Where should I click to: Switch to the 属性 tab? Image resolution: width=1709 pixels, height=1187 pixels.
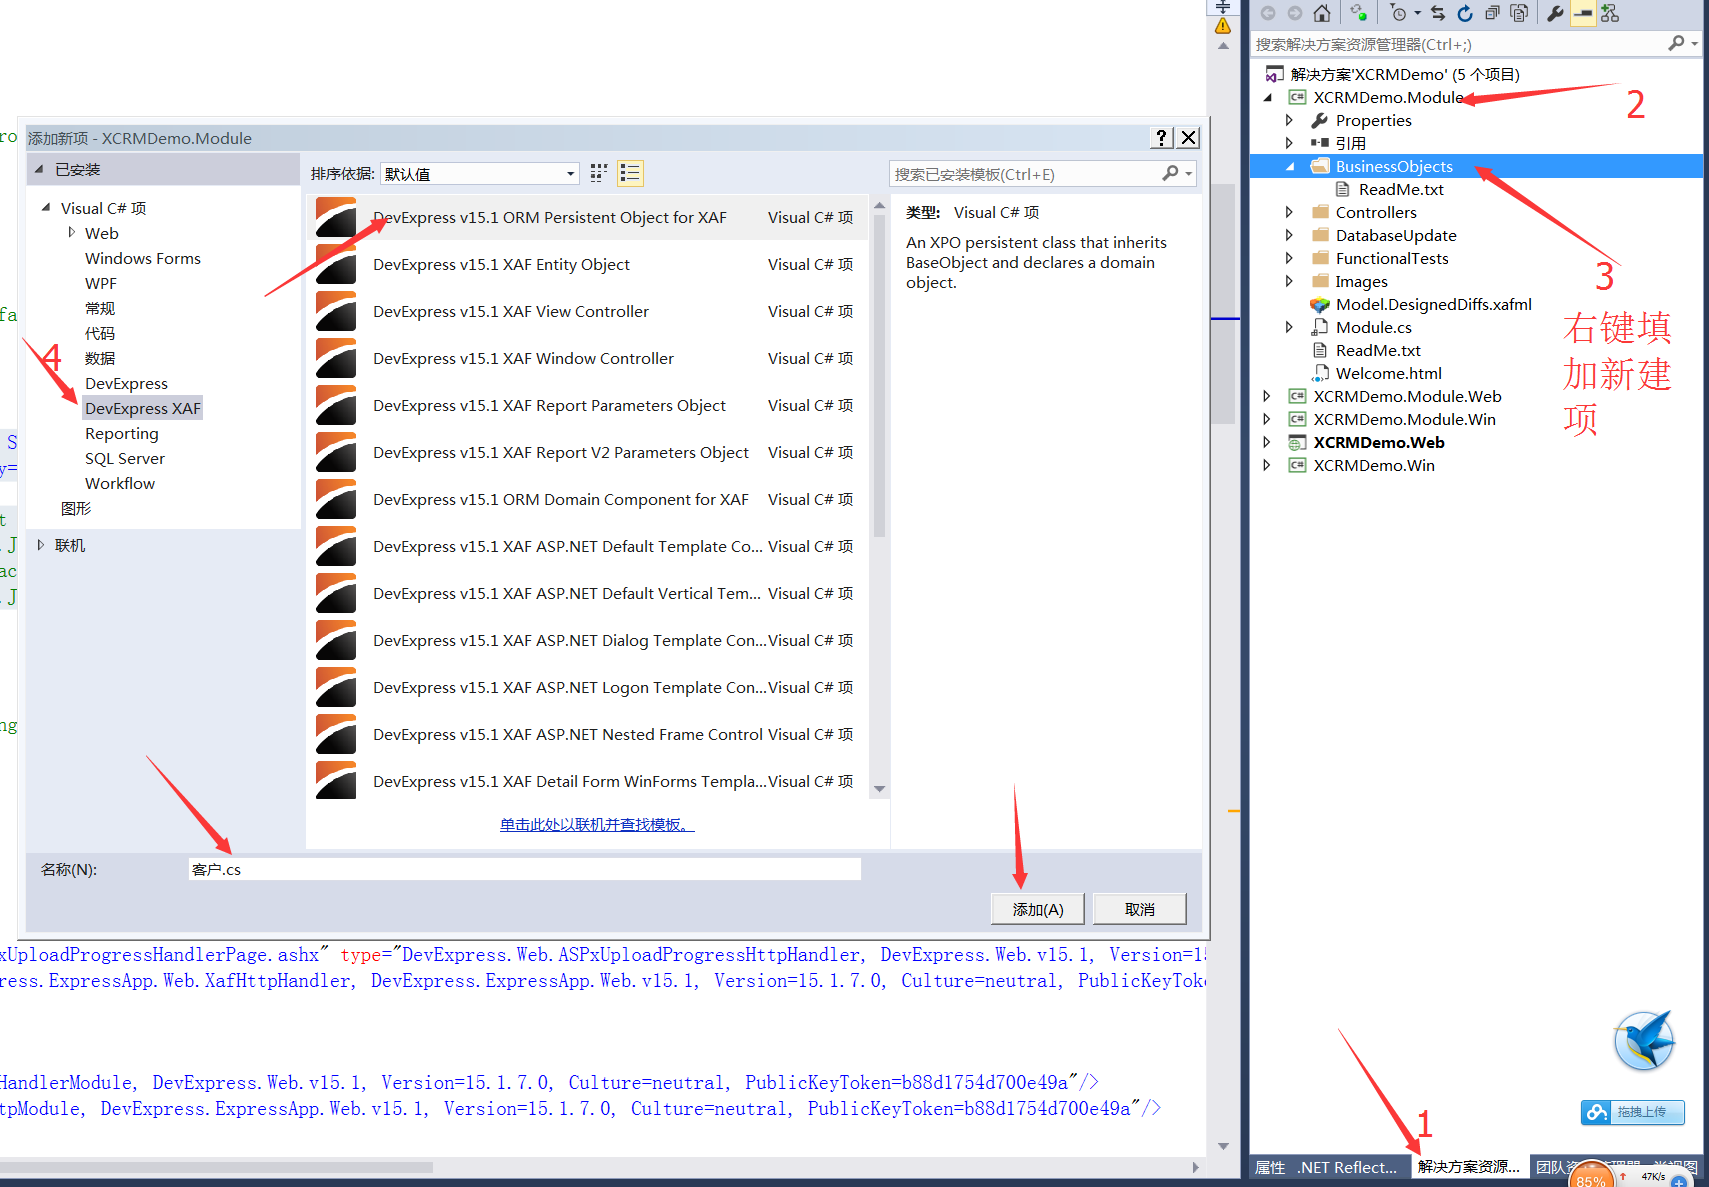1270,1167
